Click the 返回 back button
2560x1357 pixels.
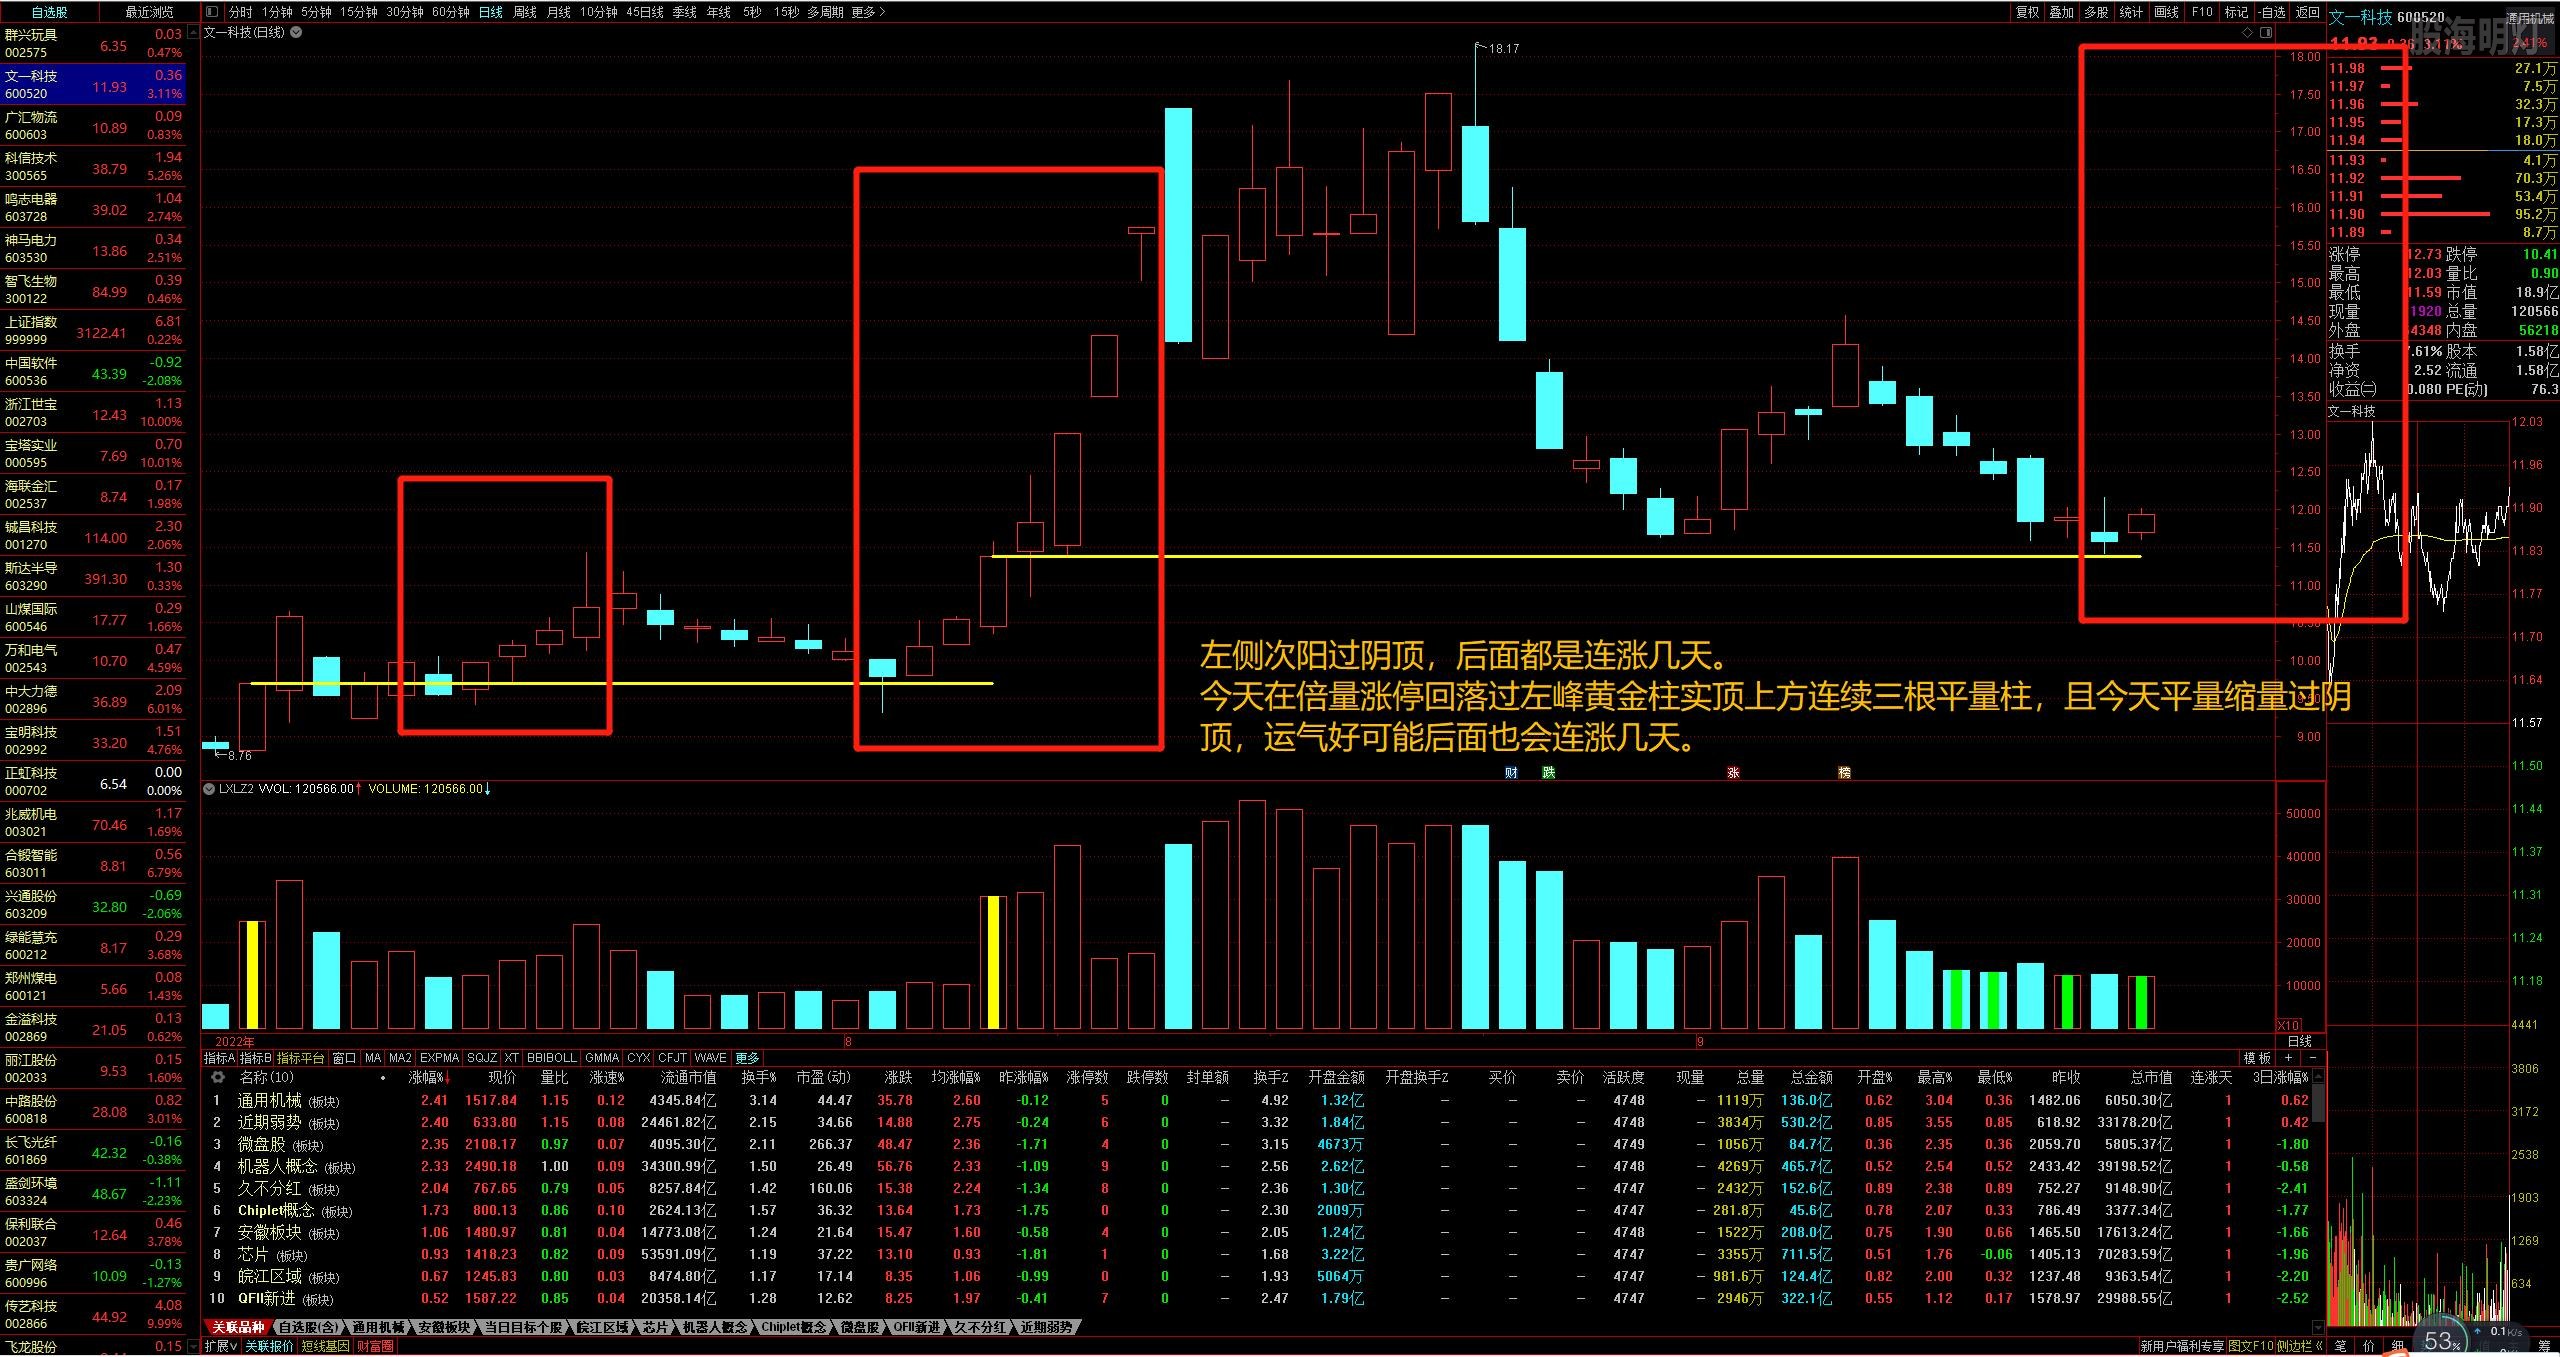point(2307,12)
